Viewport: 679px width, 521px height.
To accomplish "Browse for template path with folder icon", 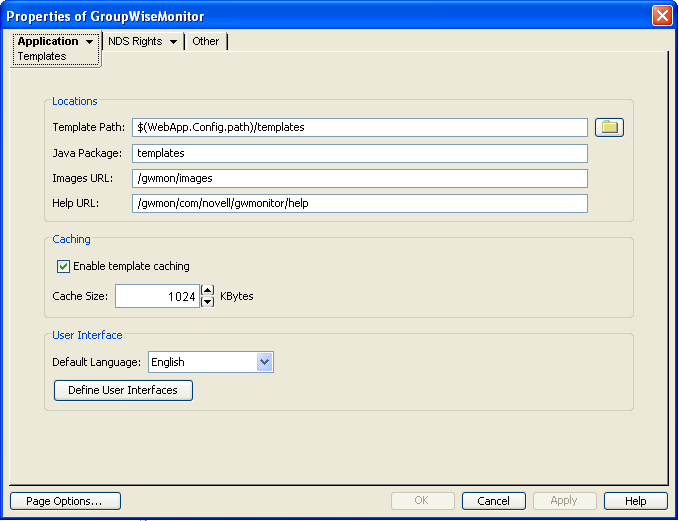I will (609, 127).
